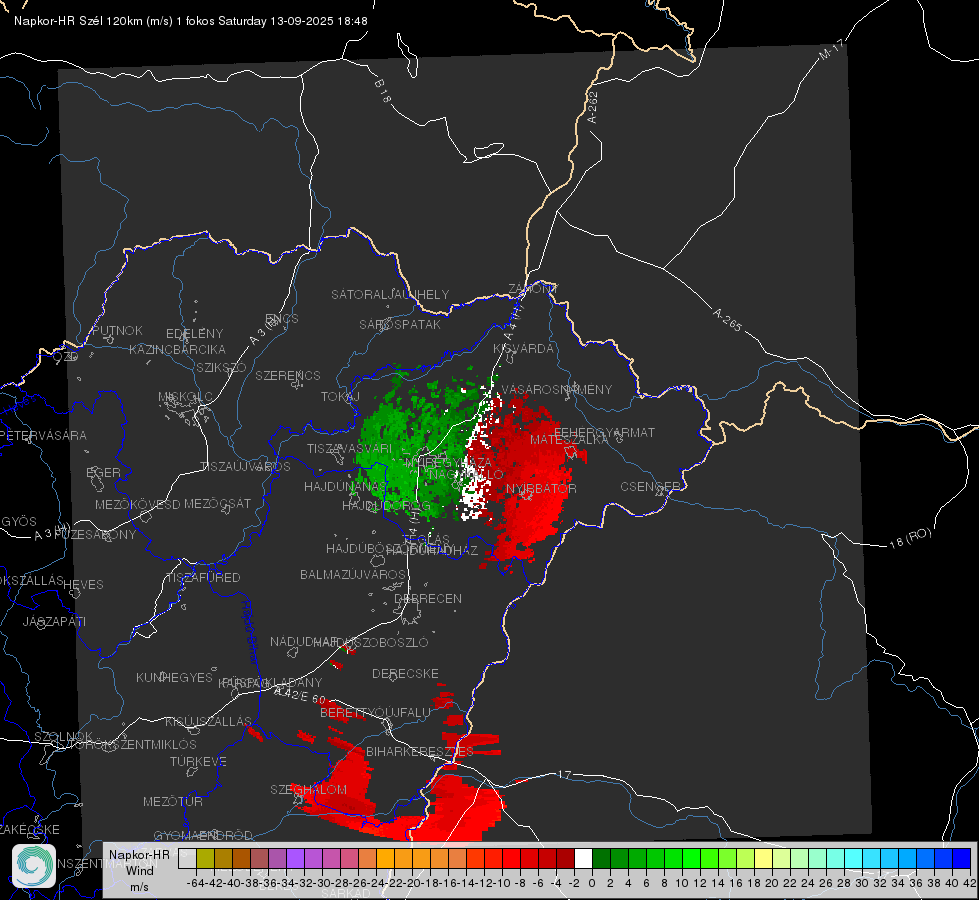
Task: Click the SÁTORALJAÚJHELY label
Action: [x=390, y=294]
